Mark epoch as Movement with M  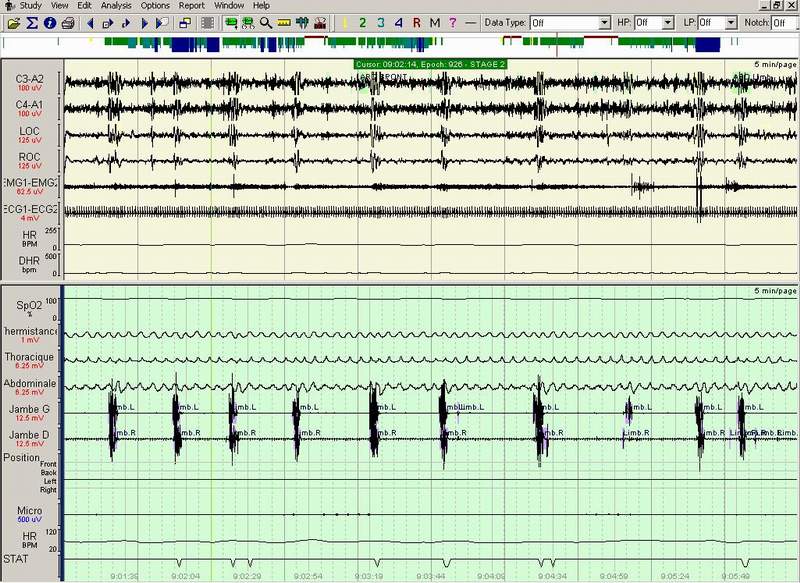click(x=435, y=23)
